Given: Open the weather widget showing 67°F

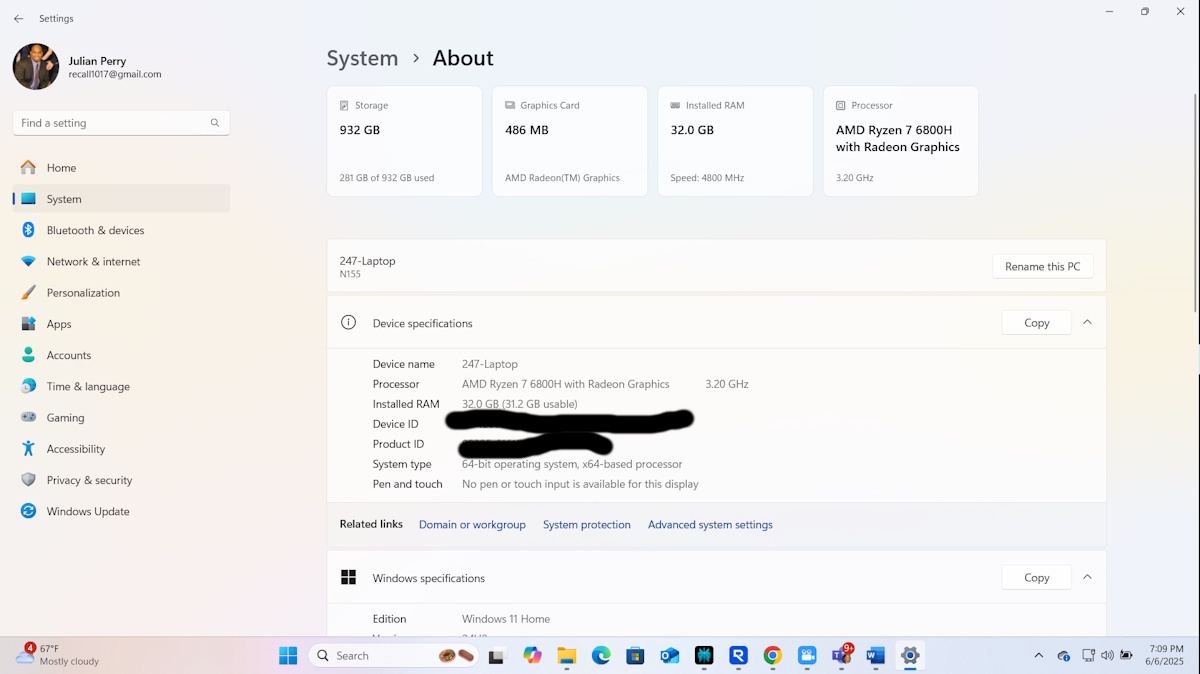Looking at the screenshot, I should click(x=58, y=655).
